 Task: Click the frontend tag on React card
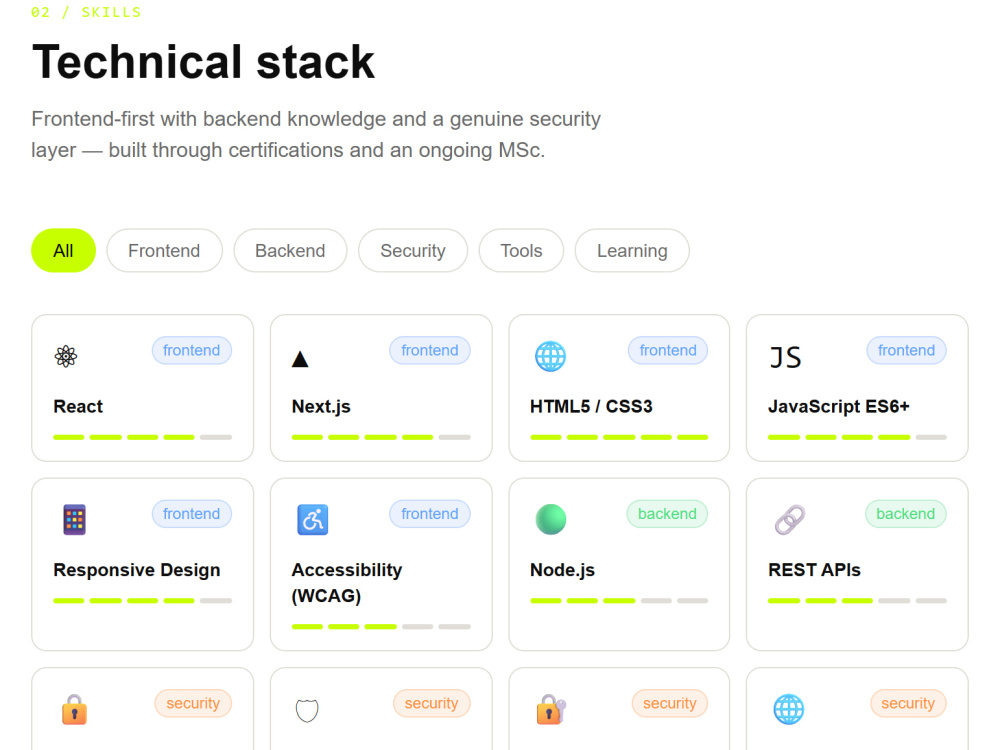[191, 350]
